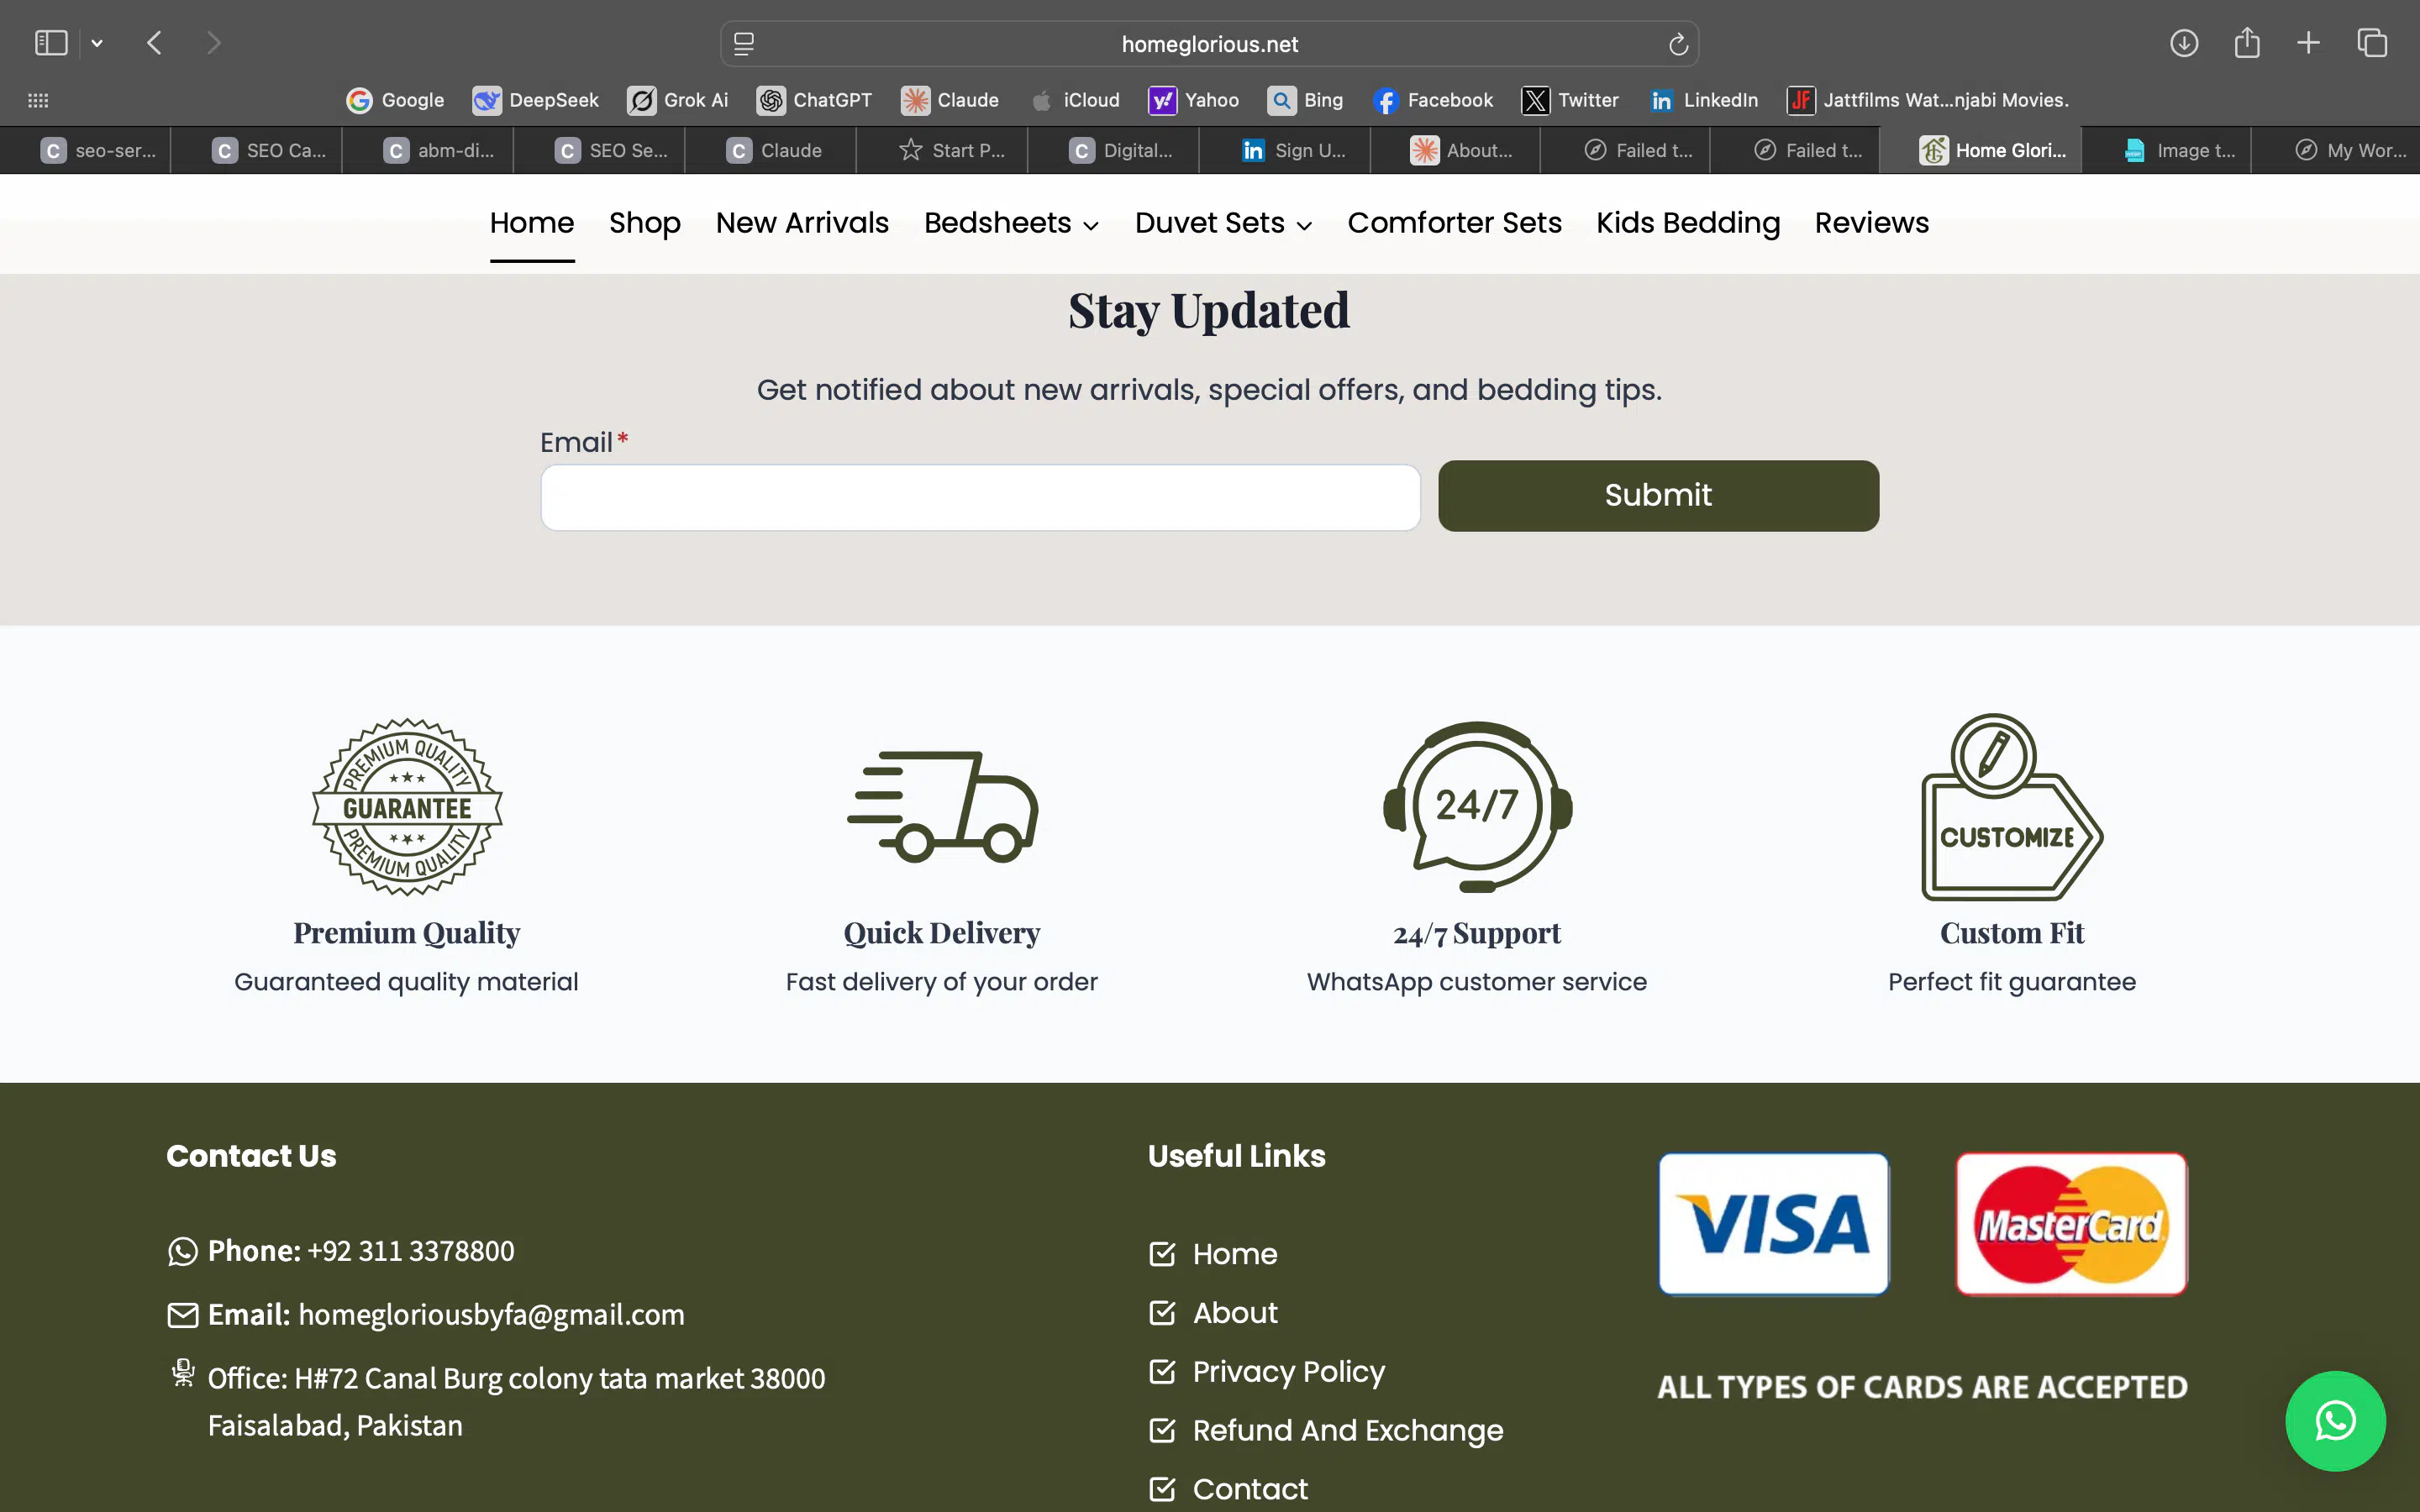The height and width of the screenshot is (1512, 2420).
Task: Click the Safari sidebar toggle icon
Action: pos(51,43)
